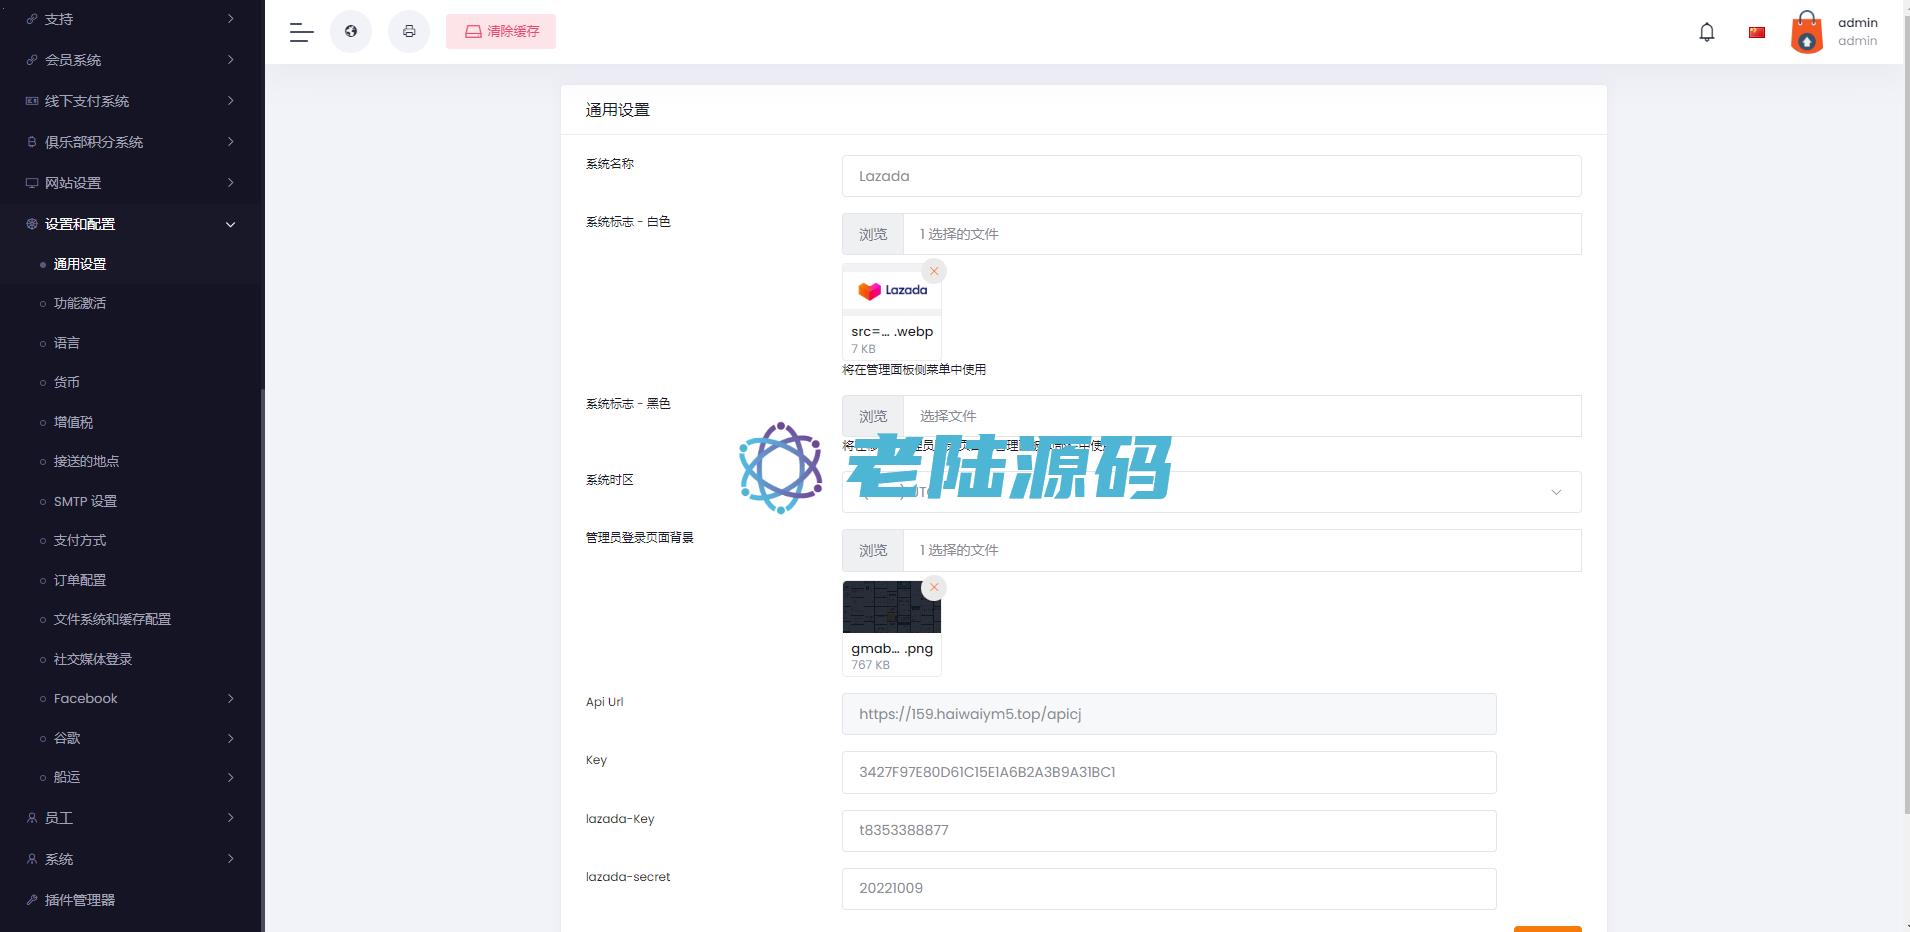
Task: Click the China flag language icon
Action: [x=1756, y=32]
